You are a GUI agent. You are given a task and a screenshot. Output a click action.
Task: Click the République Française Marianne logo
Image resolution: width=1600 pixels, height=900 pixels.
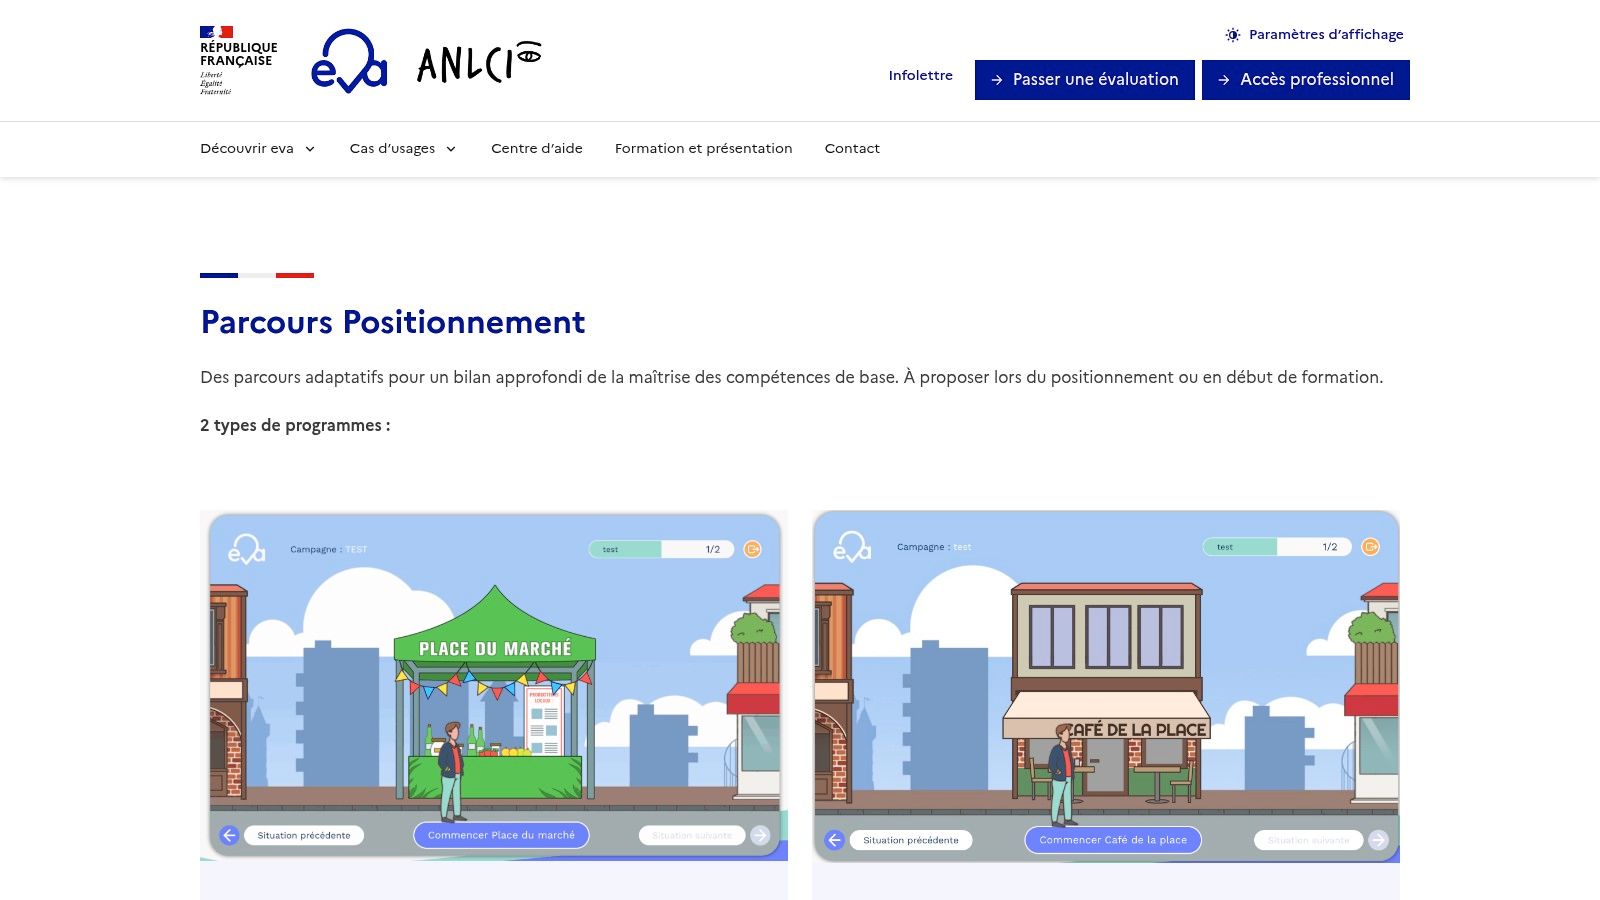click(239, 57)
